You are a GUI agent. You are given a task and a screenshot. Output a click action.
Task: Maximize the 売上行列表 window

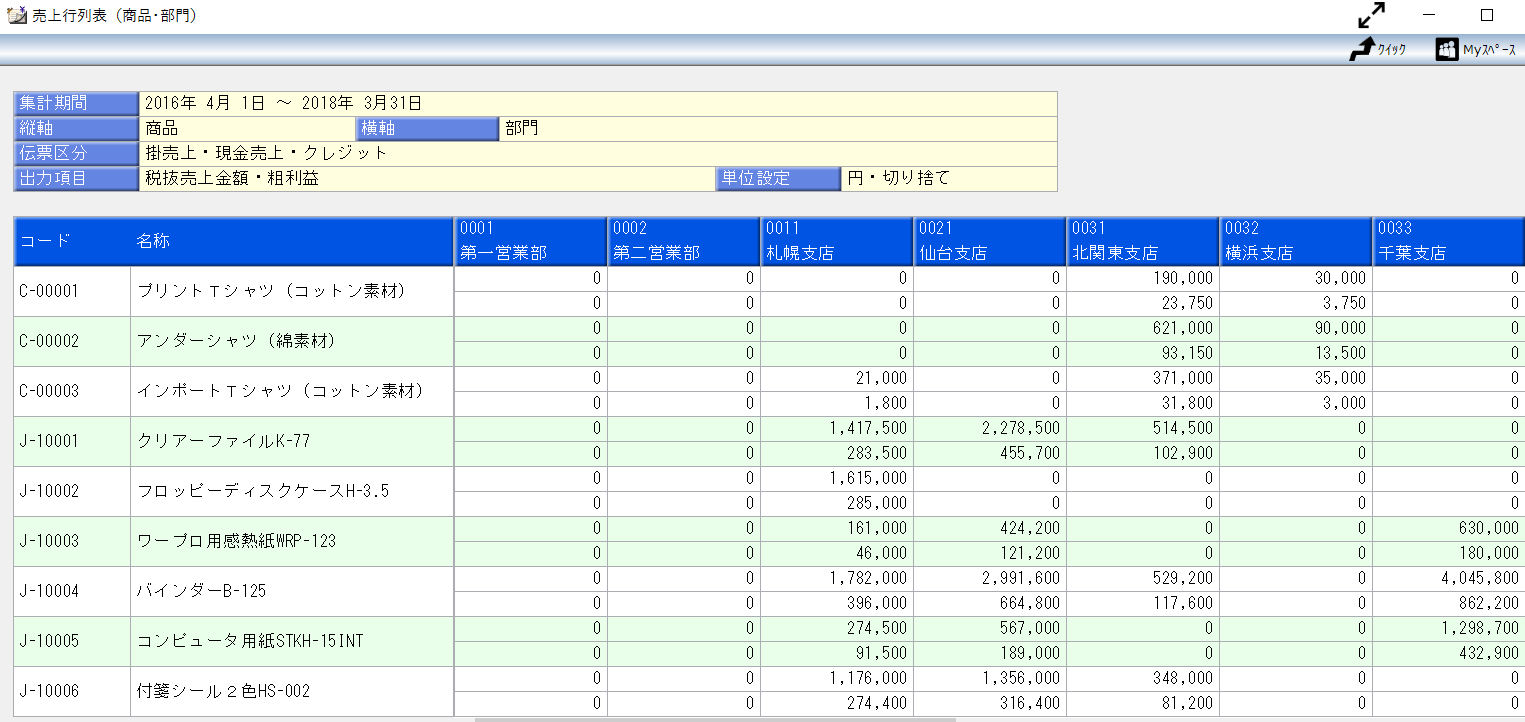1487,15
